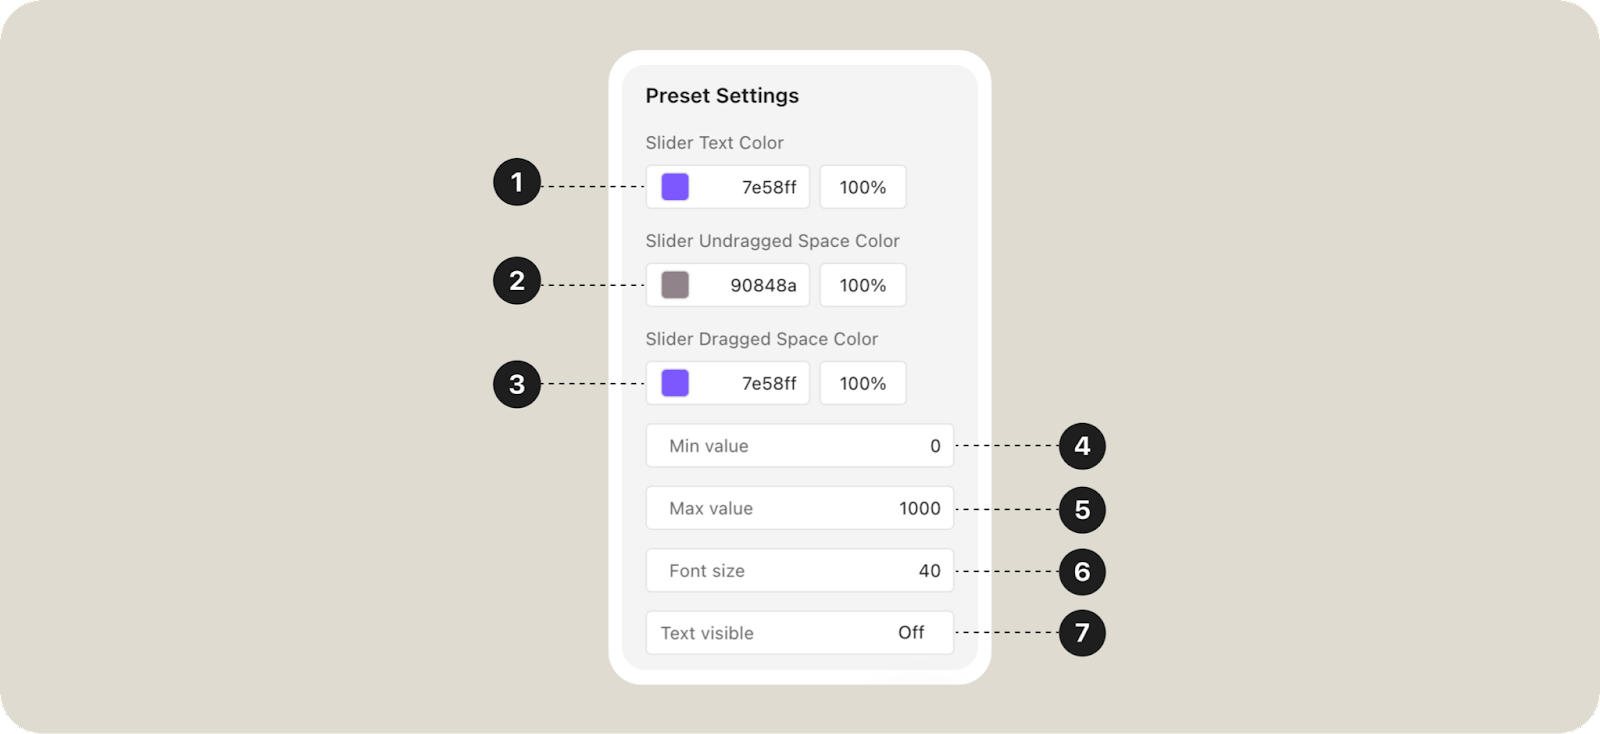Click the number 2 annotation marker
This screenshot has width=1600, height=734.
coord(517,281)
